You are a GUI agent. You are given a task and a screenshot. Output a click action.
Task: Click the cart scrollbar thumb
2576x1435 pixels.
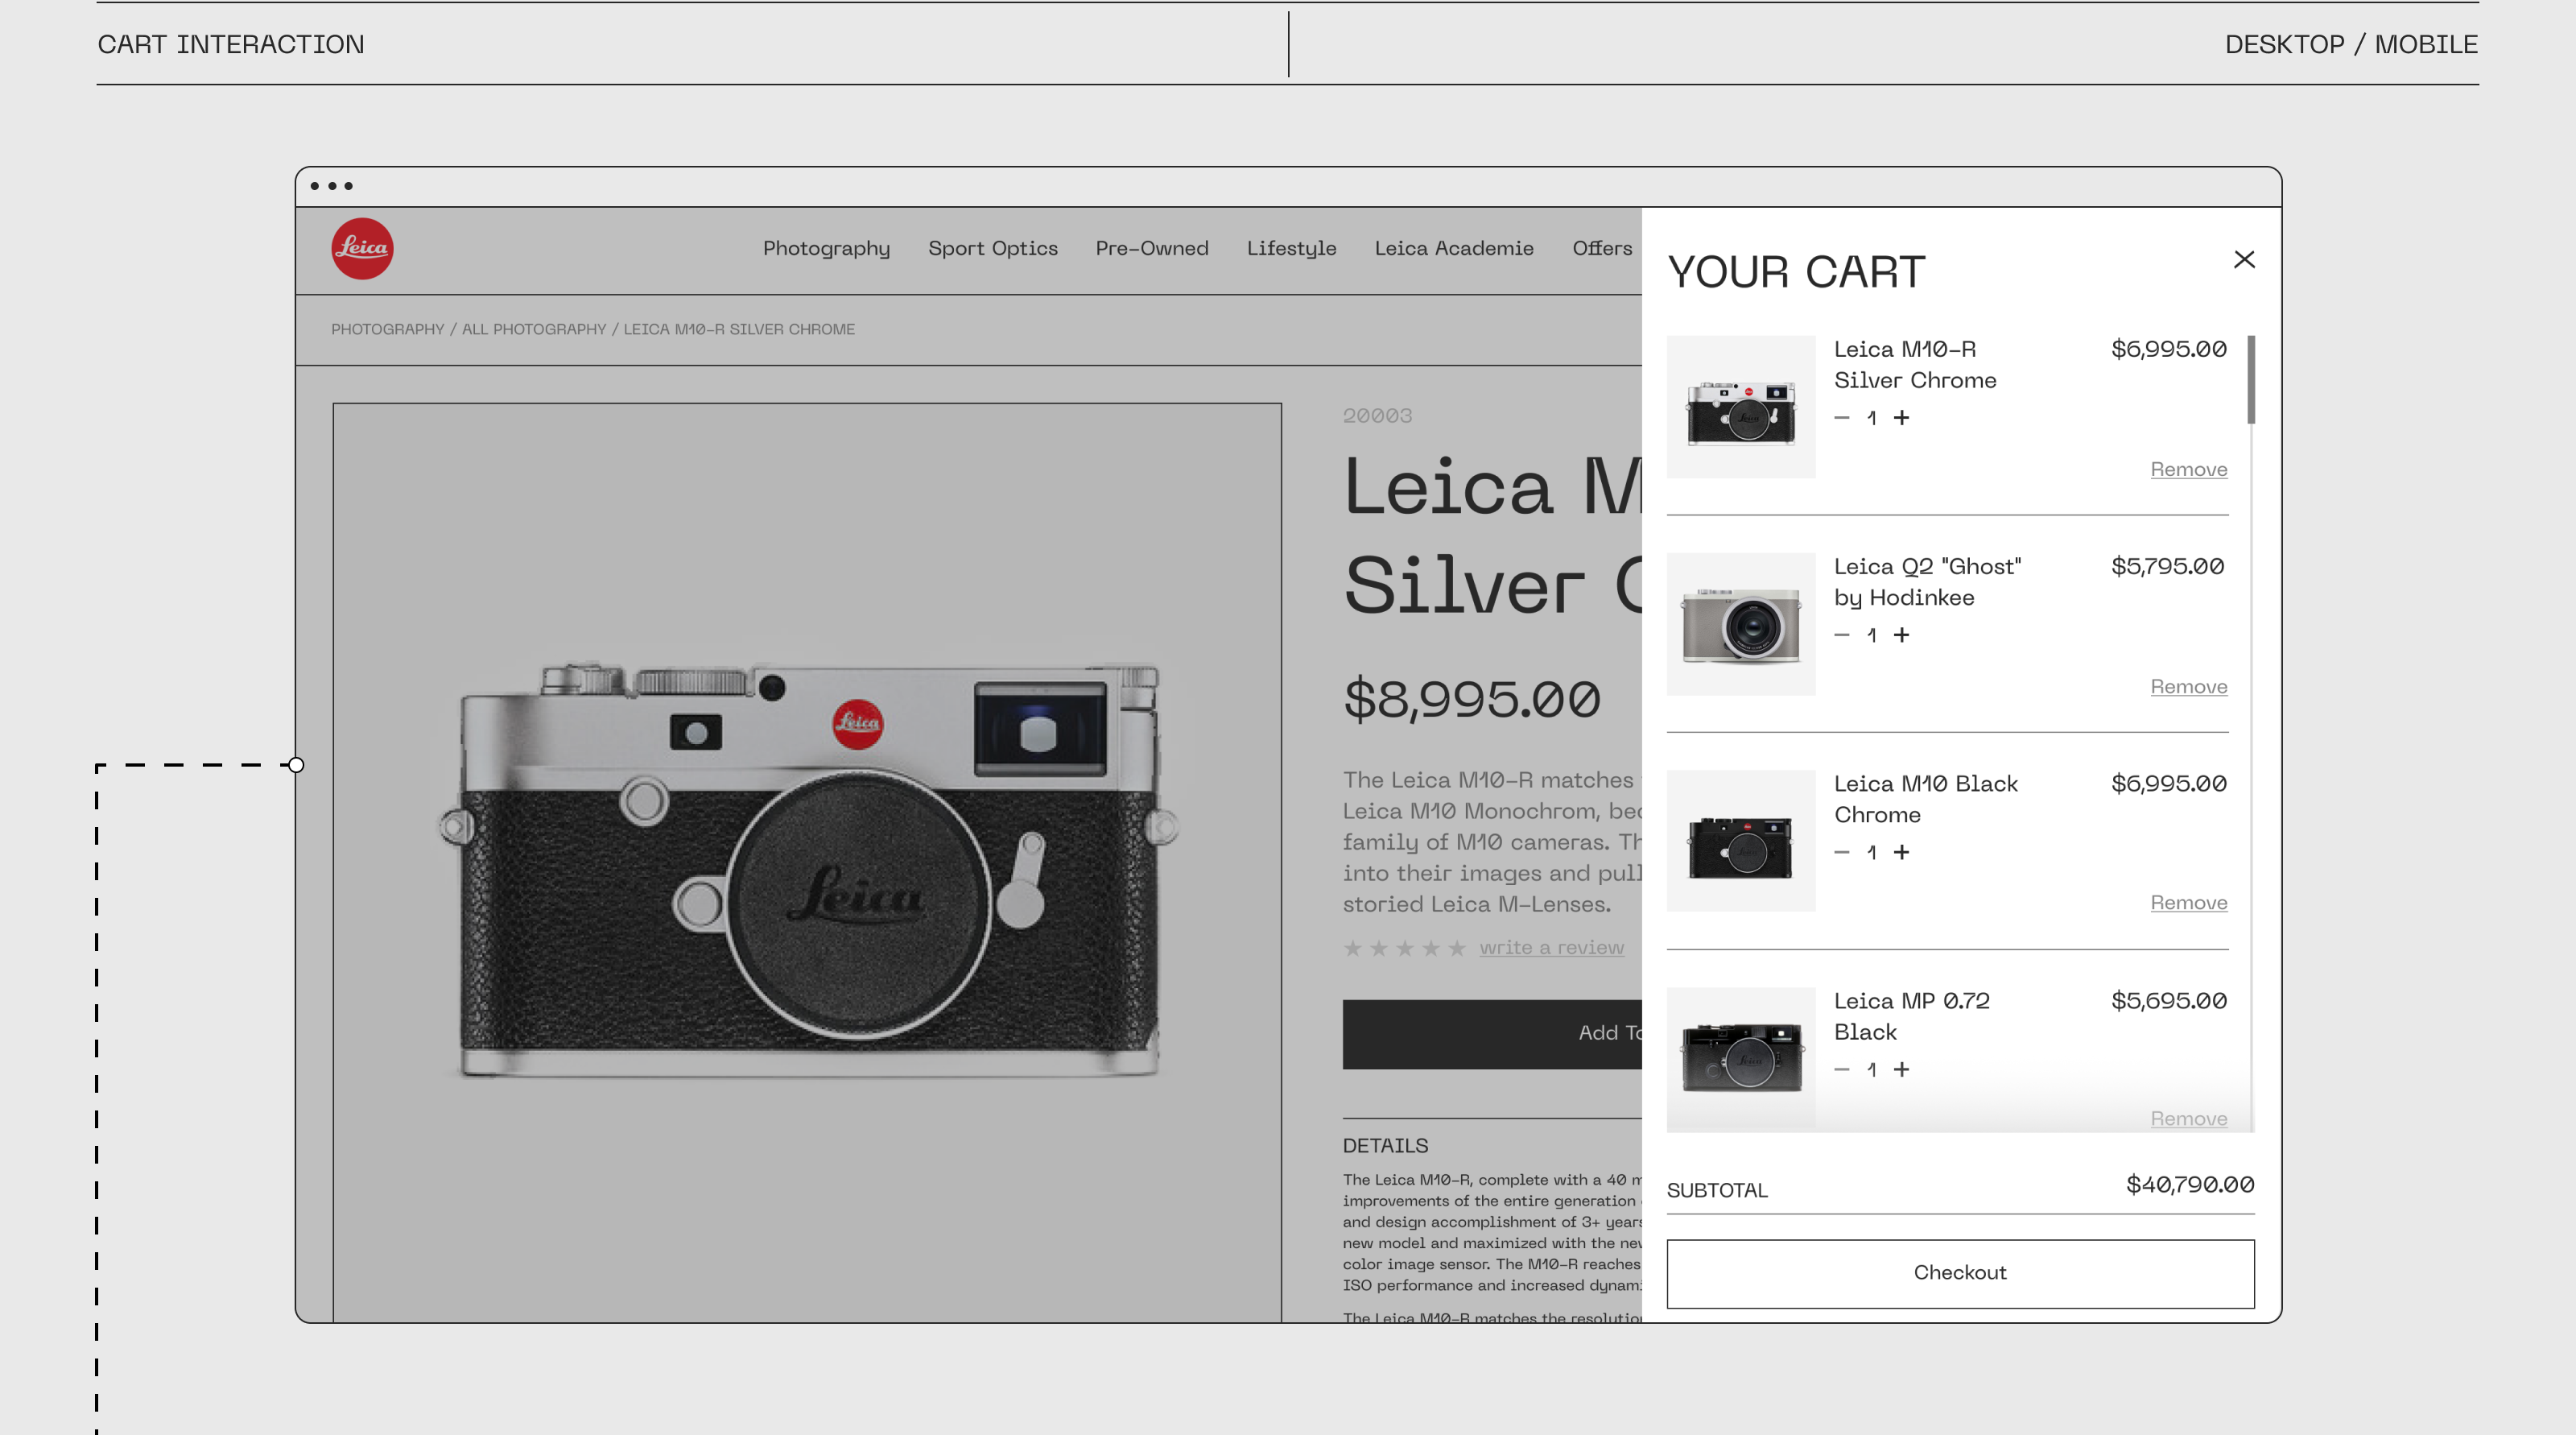pyautogui.click(x=2250, y=380)
